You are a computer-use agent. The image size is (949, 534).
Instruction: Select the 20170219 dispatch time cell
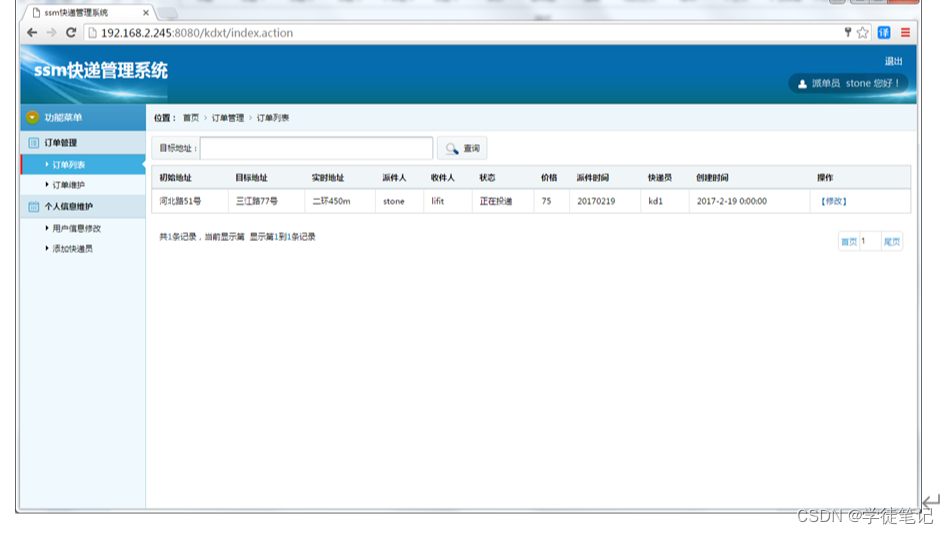[x=605, y=201]
